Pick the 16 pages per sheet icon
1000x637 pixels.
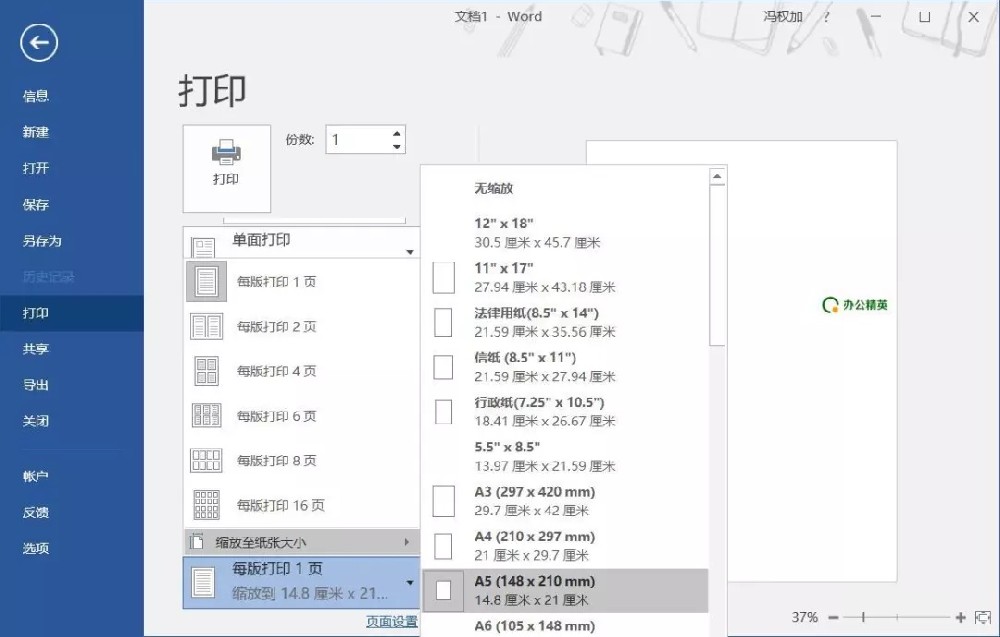pyautogui.click(x=205, y=505)
